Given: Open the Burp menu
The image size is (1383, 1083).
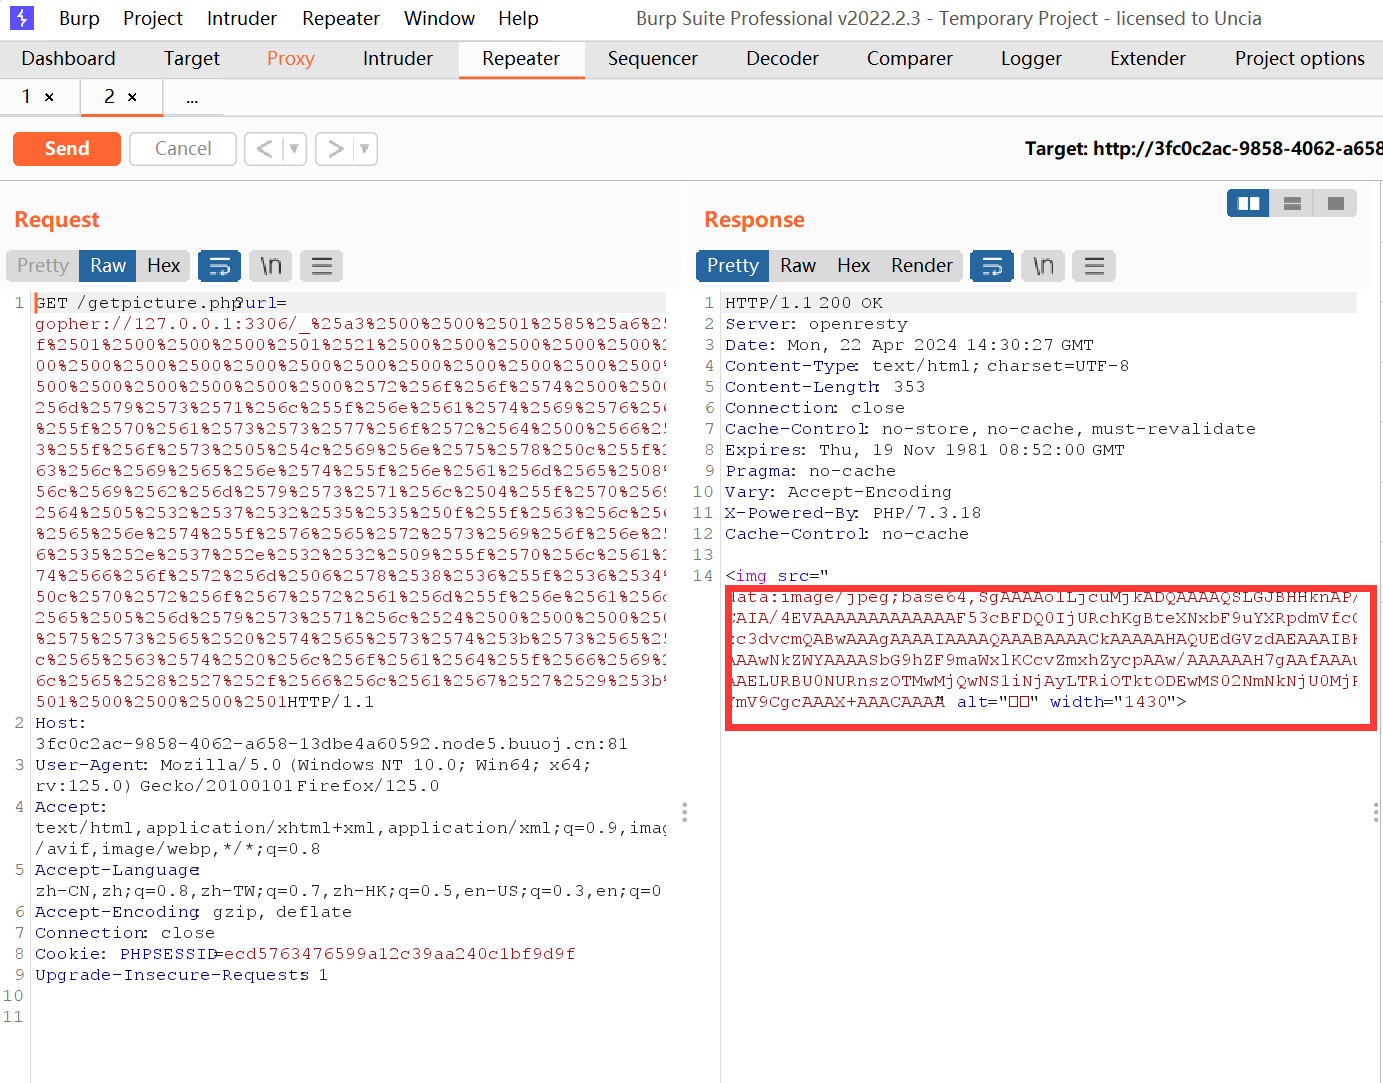Looking at the screenshot, I should 79,18.
